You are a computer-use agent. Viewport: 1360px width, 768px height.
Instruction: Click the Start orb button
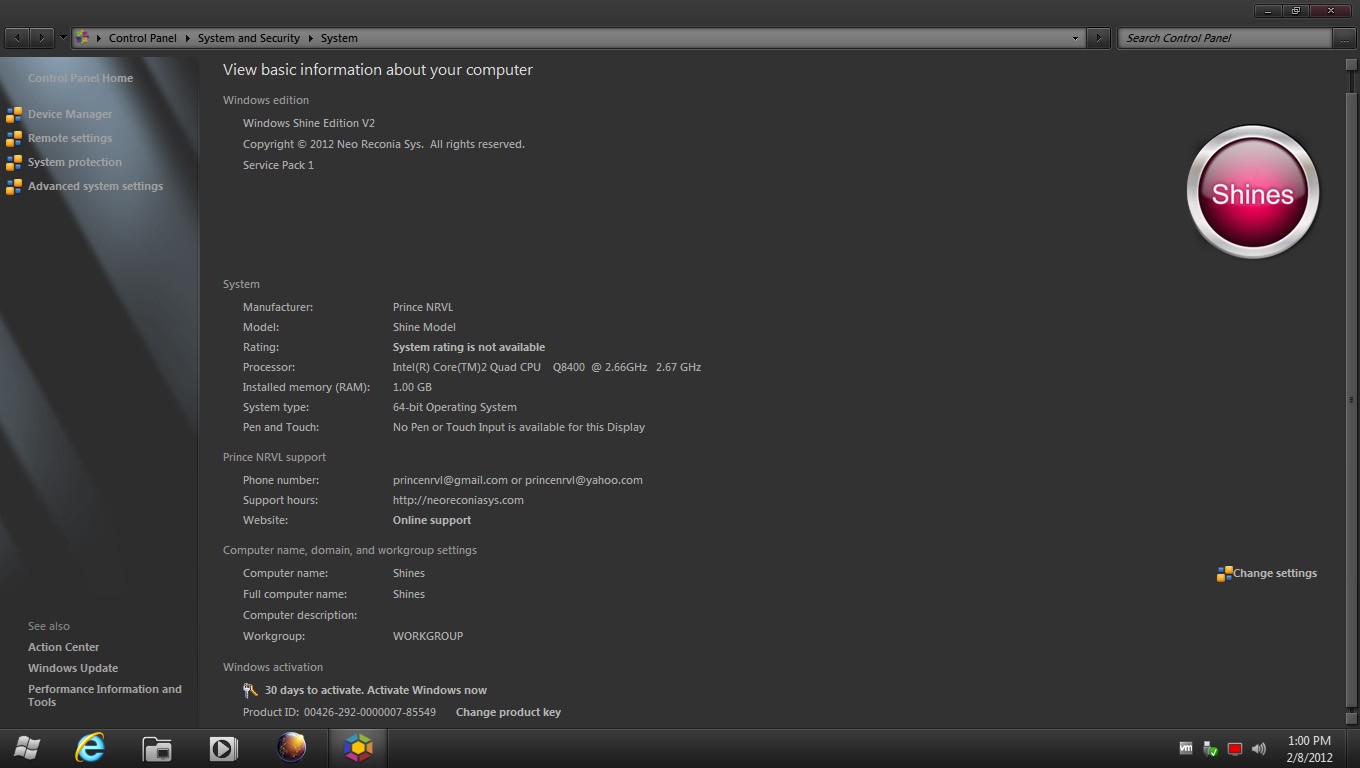pos(28,747)
